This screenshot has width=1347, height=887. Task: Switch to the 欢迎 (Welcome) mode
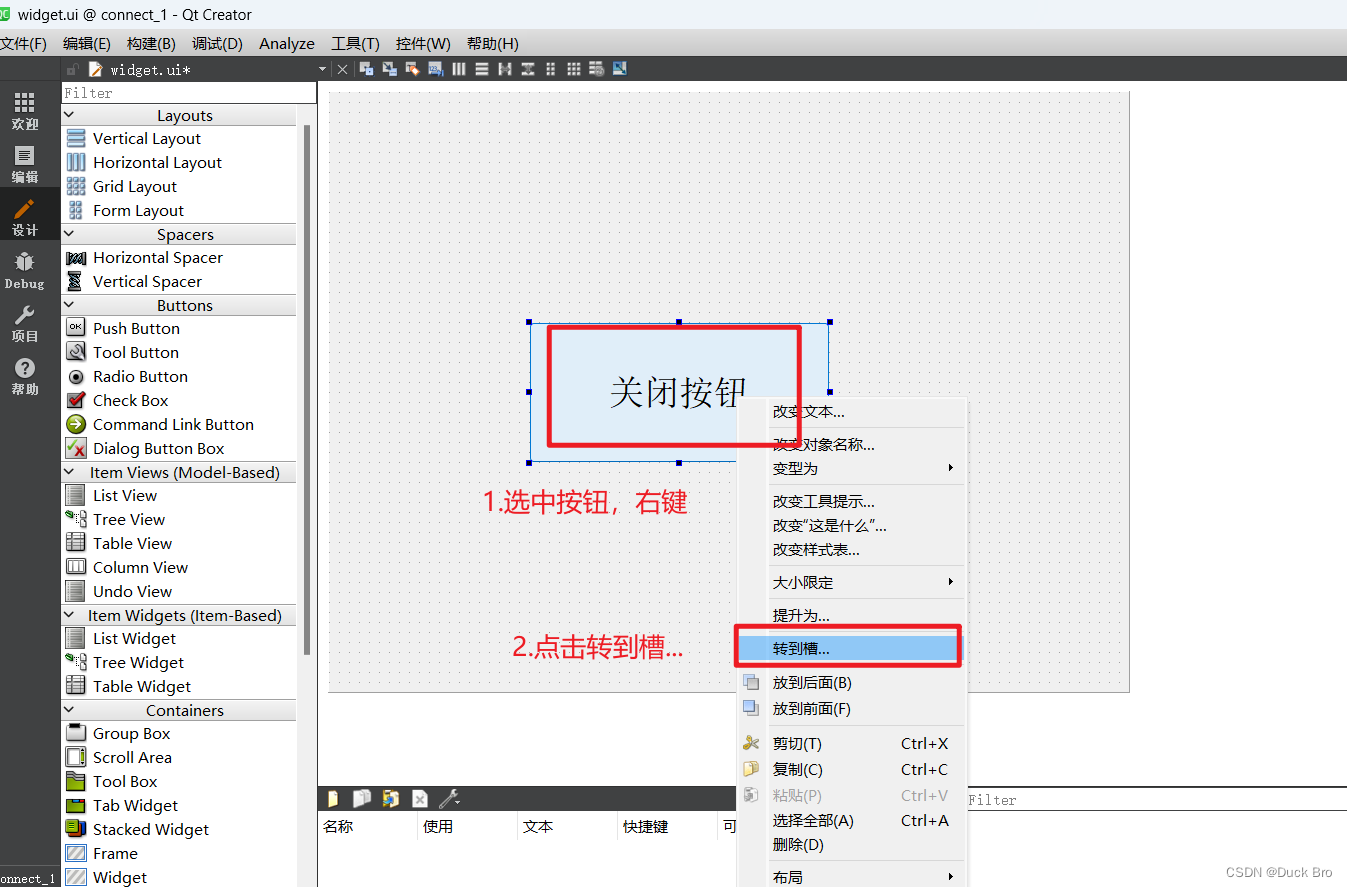coord(25,111)
